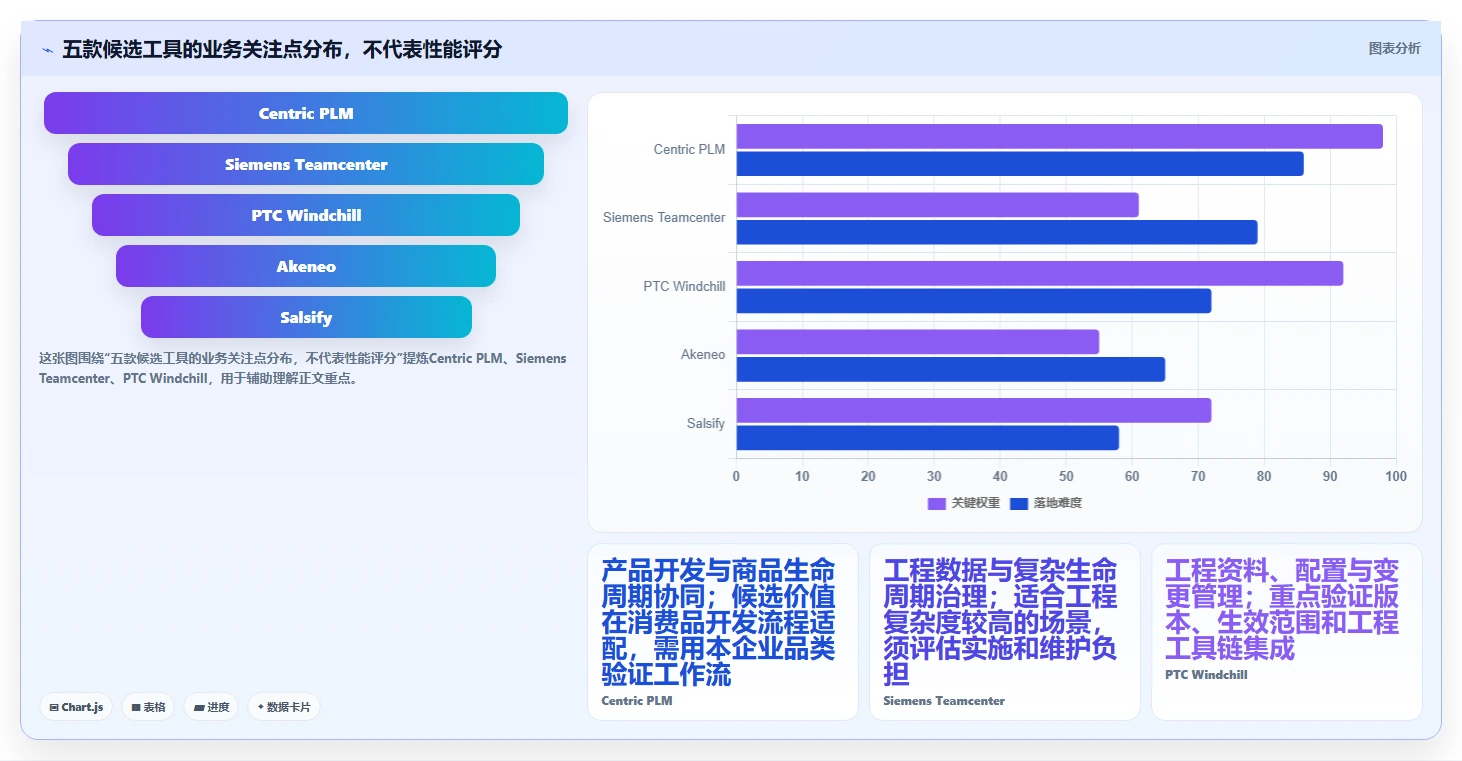The height and width of the screenshot is (761, 1462).
Task: Click the Salsify axis label in chart
Action: pos(706,423)
